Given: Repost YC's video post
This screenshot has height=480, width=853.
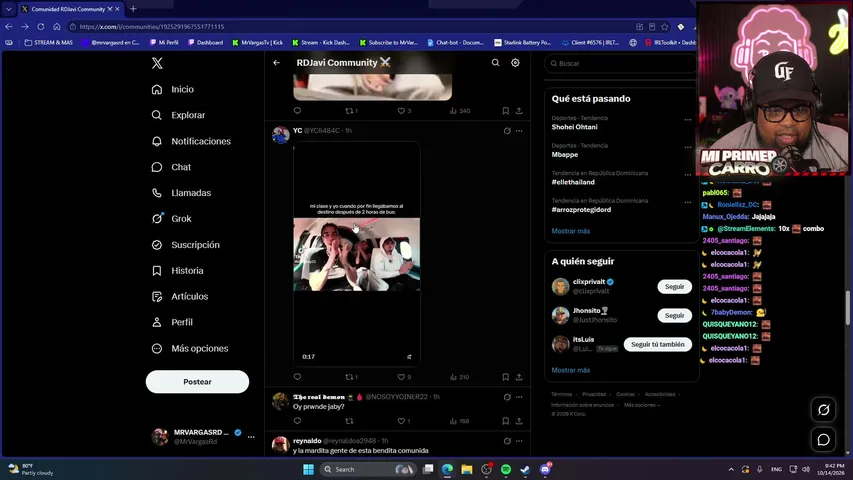Looking at the screenshot, I should click(x=351, y=377).
